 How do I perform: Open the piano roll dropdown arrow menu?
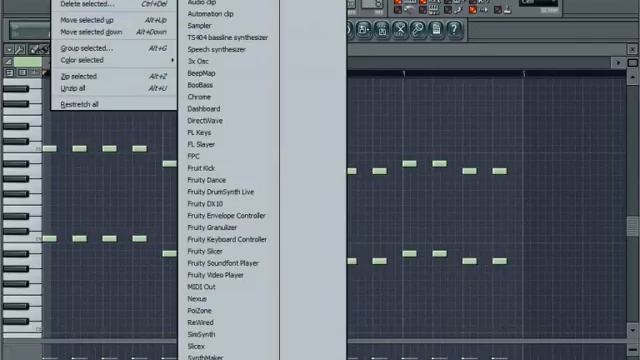coord(9,50)
